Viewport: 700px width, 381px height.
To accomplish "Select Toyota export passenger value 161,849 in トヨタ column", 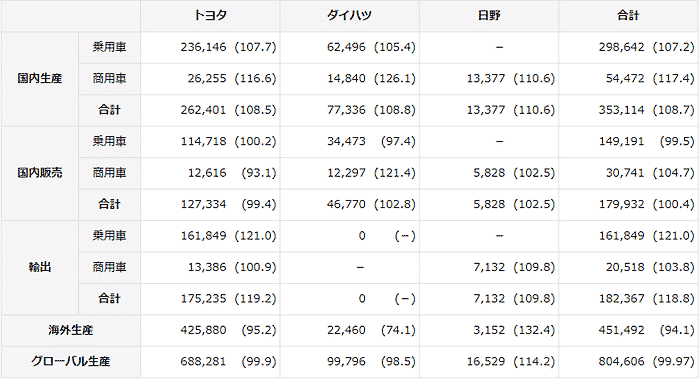I will pyautogui.click(x=203, y=235).
